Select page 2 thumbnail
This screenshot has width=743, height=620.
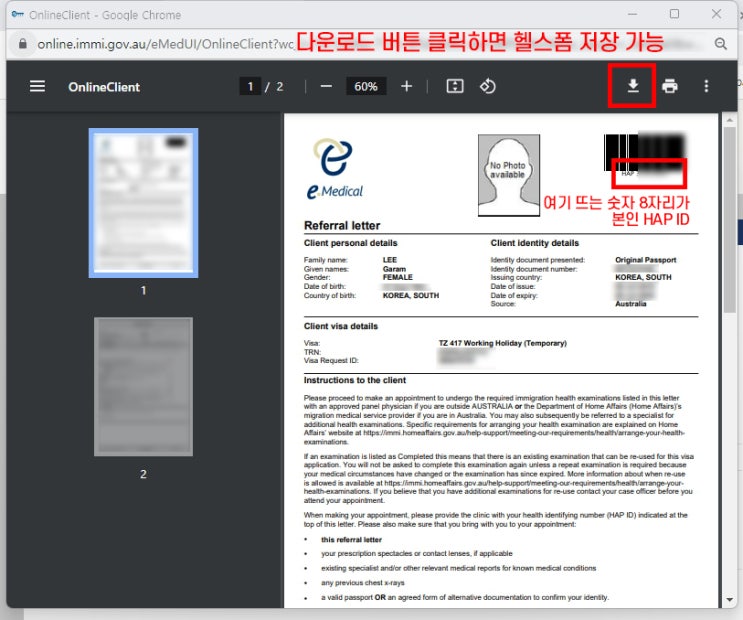point(144,386)
